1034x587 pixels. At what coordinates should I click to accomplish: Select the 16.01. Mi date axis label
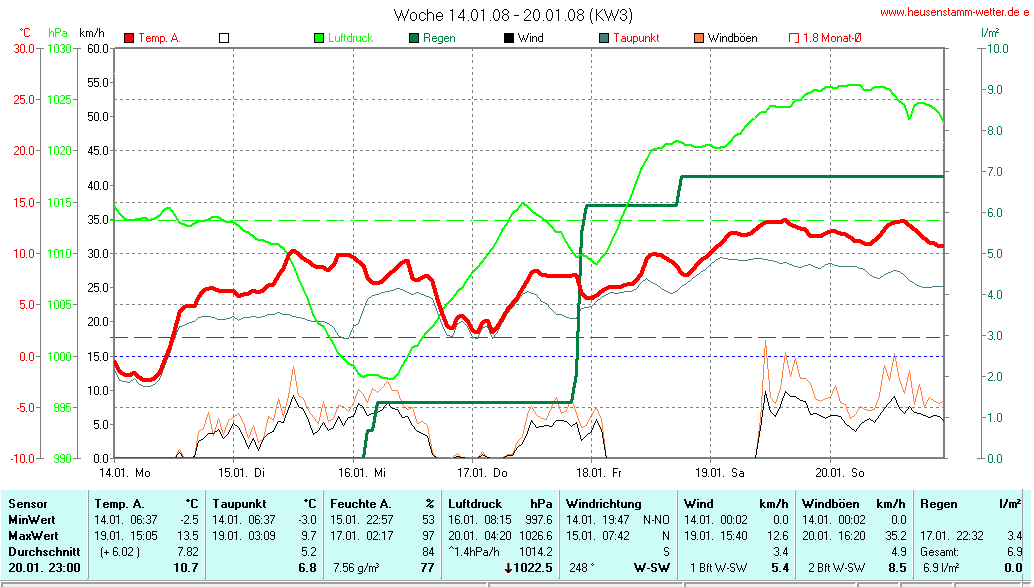[359, 471]
